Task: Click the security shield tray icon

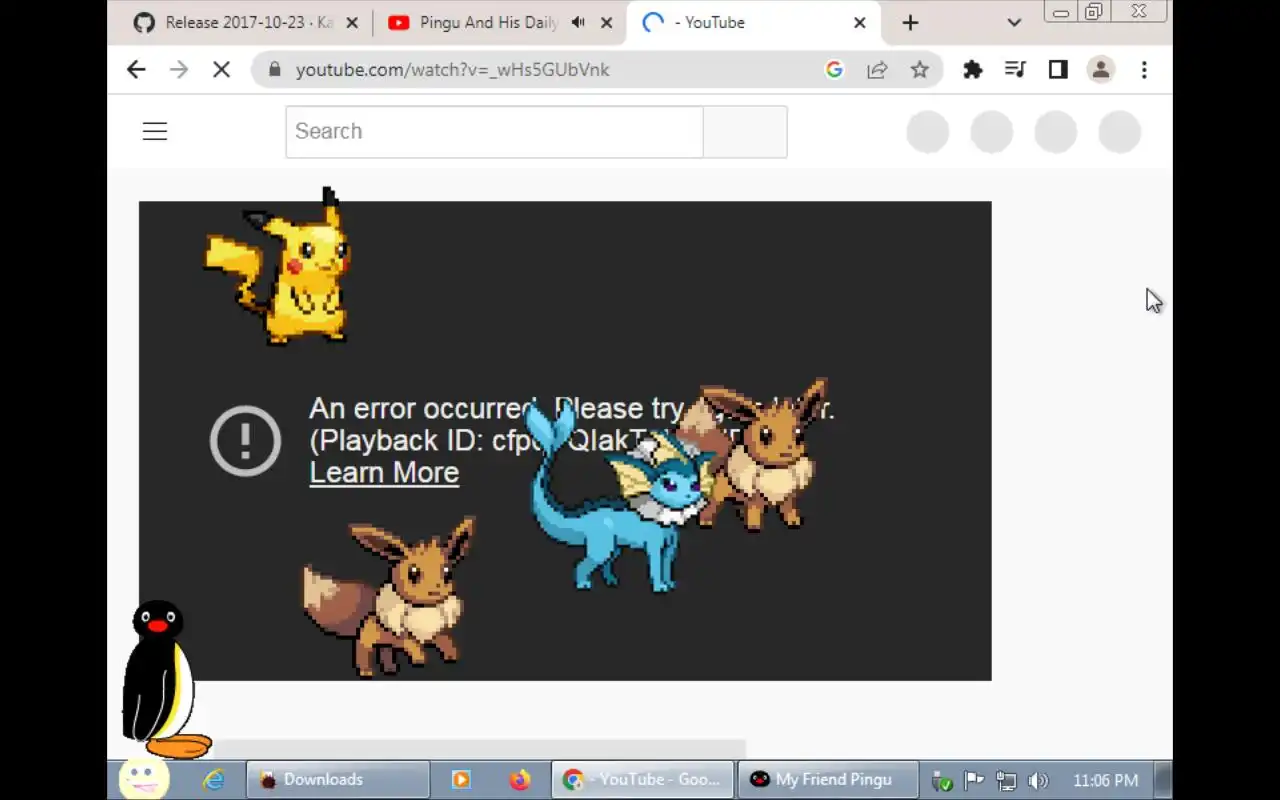Action: (941, 781)
